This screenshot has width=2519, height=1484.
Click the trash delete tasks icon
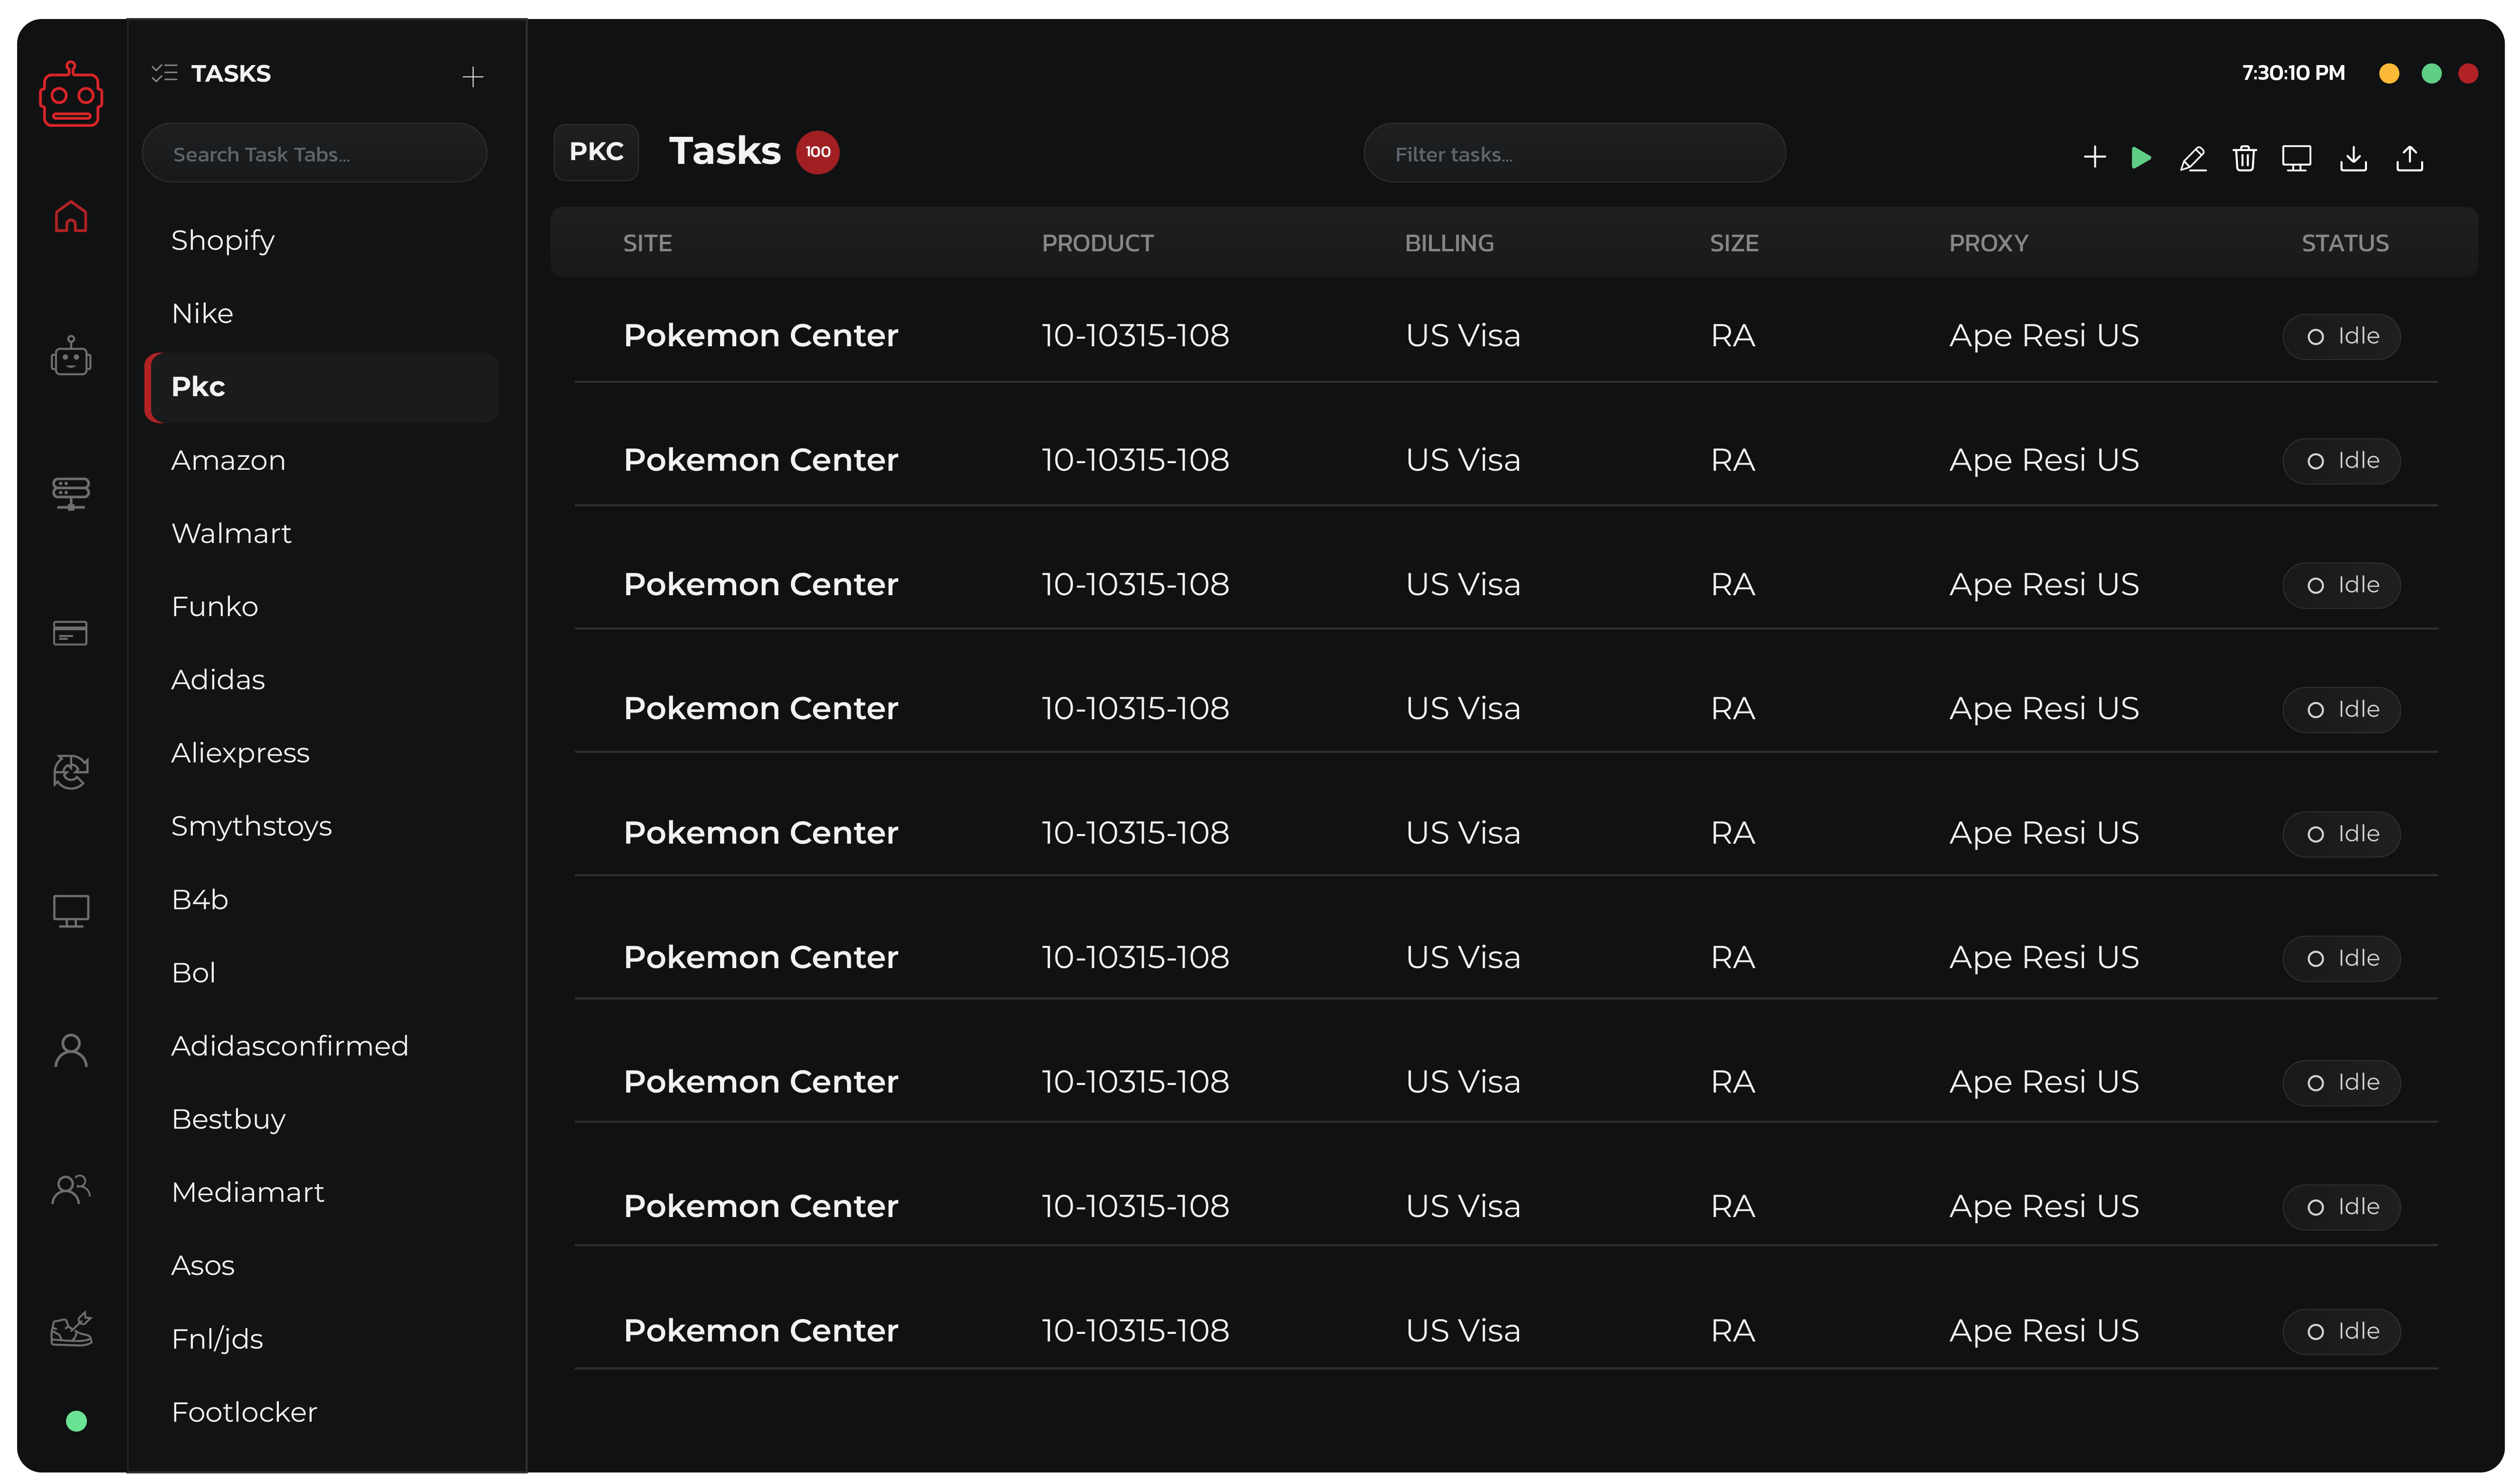pyautogui.click(x=2244, y=158)
